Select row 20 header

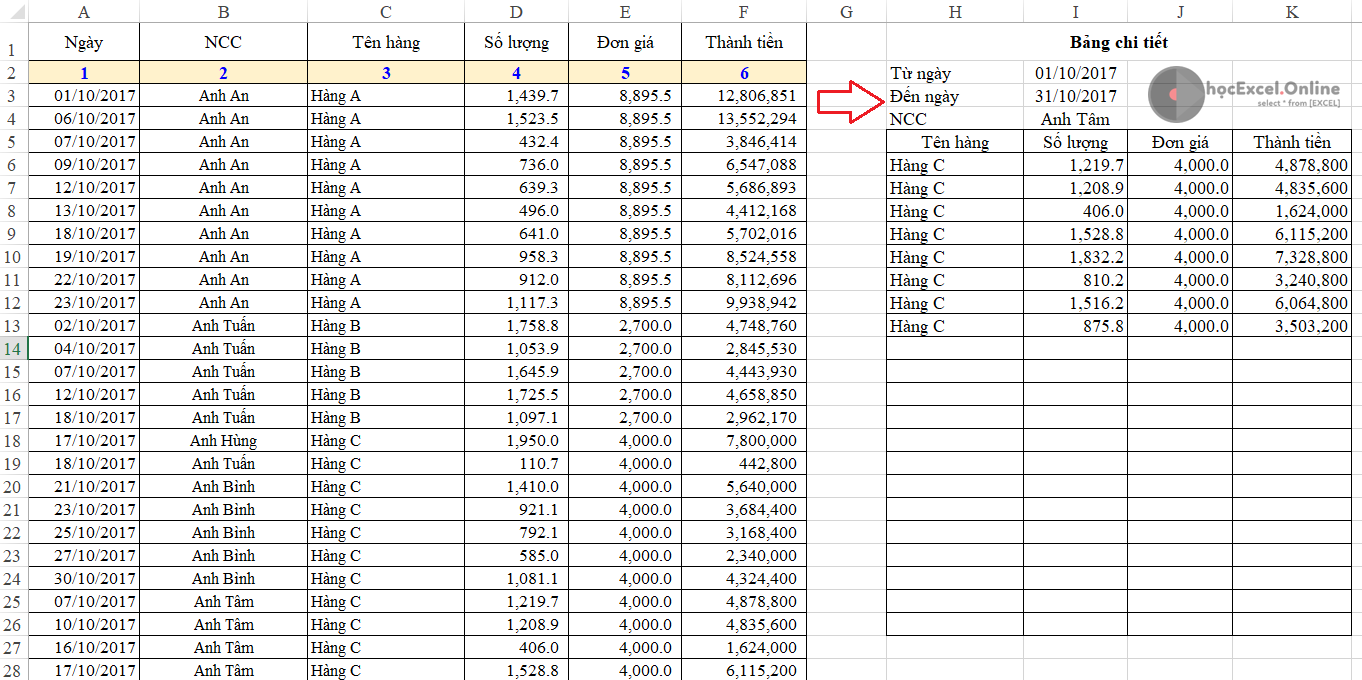[14, 487]
